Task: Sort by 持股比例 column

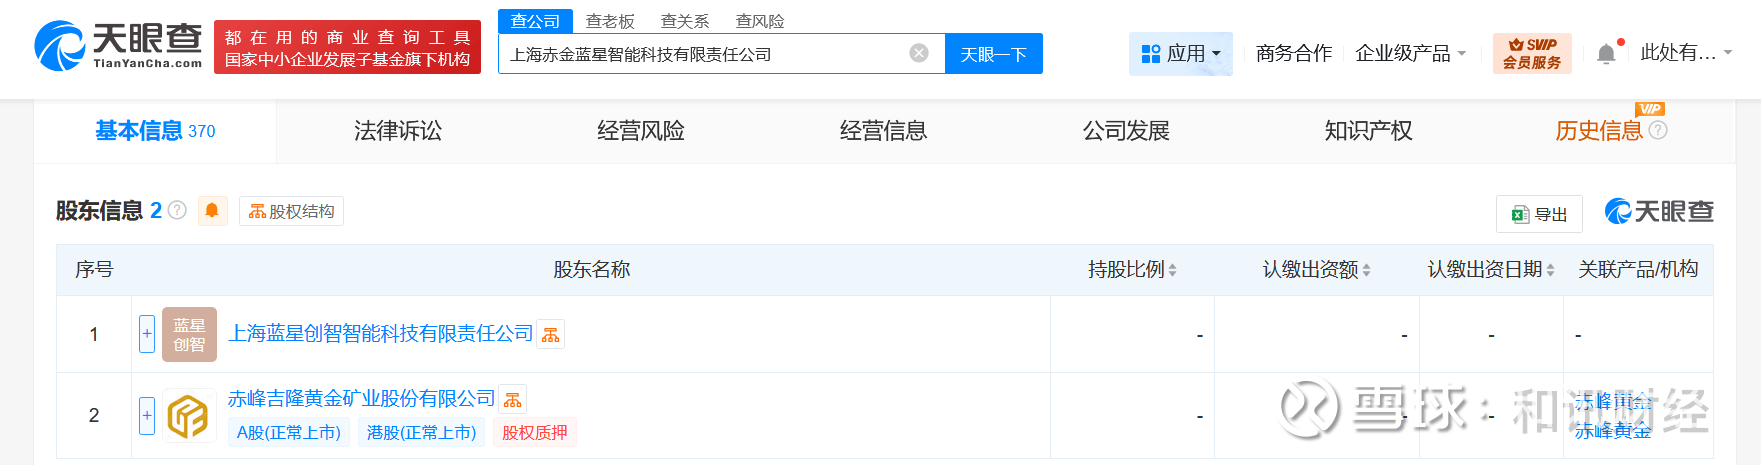Action: [x=1132, y=269]
